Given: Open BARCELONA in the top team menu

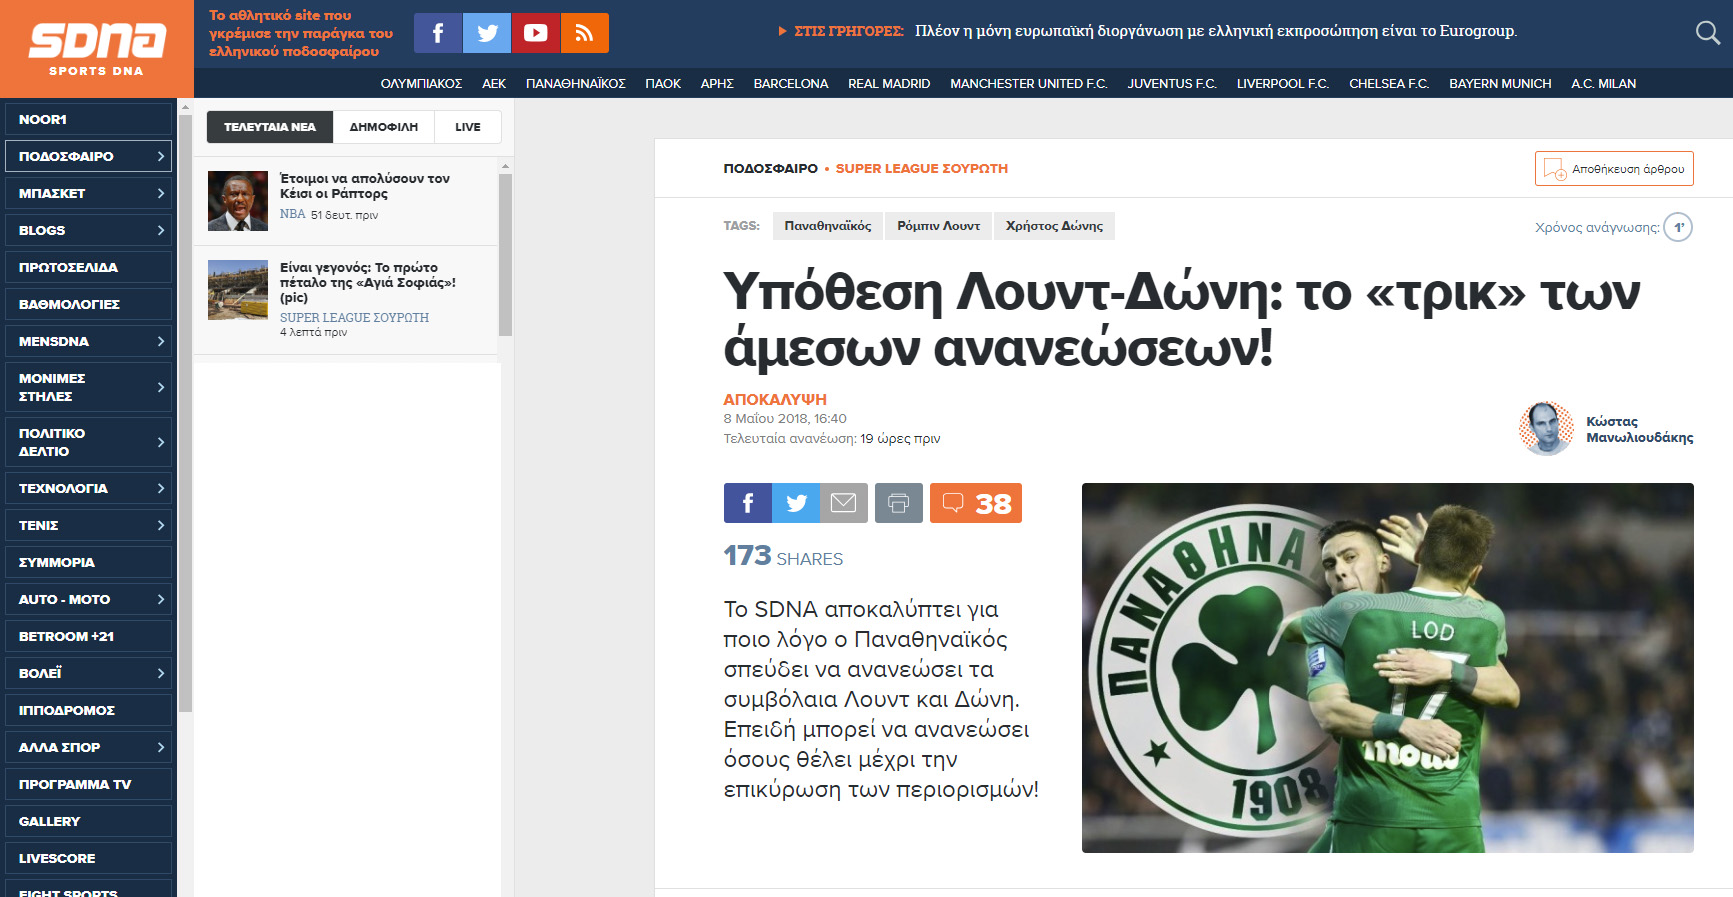Looking at the screenshot, I should (x=791, y=84).
